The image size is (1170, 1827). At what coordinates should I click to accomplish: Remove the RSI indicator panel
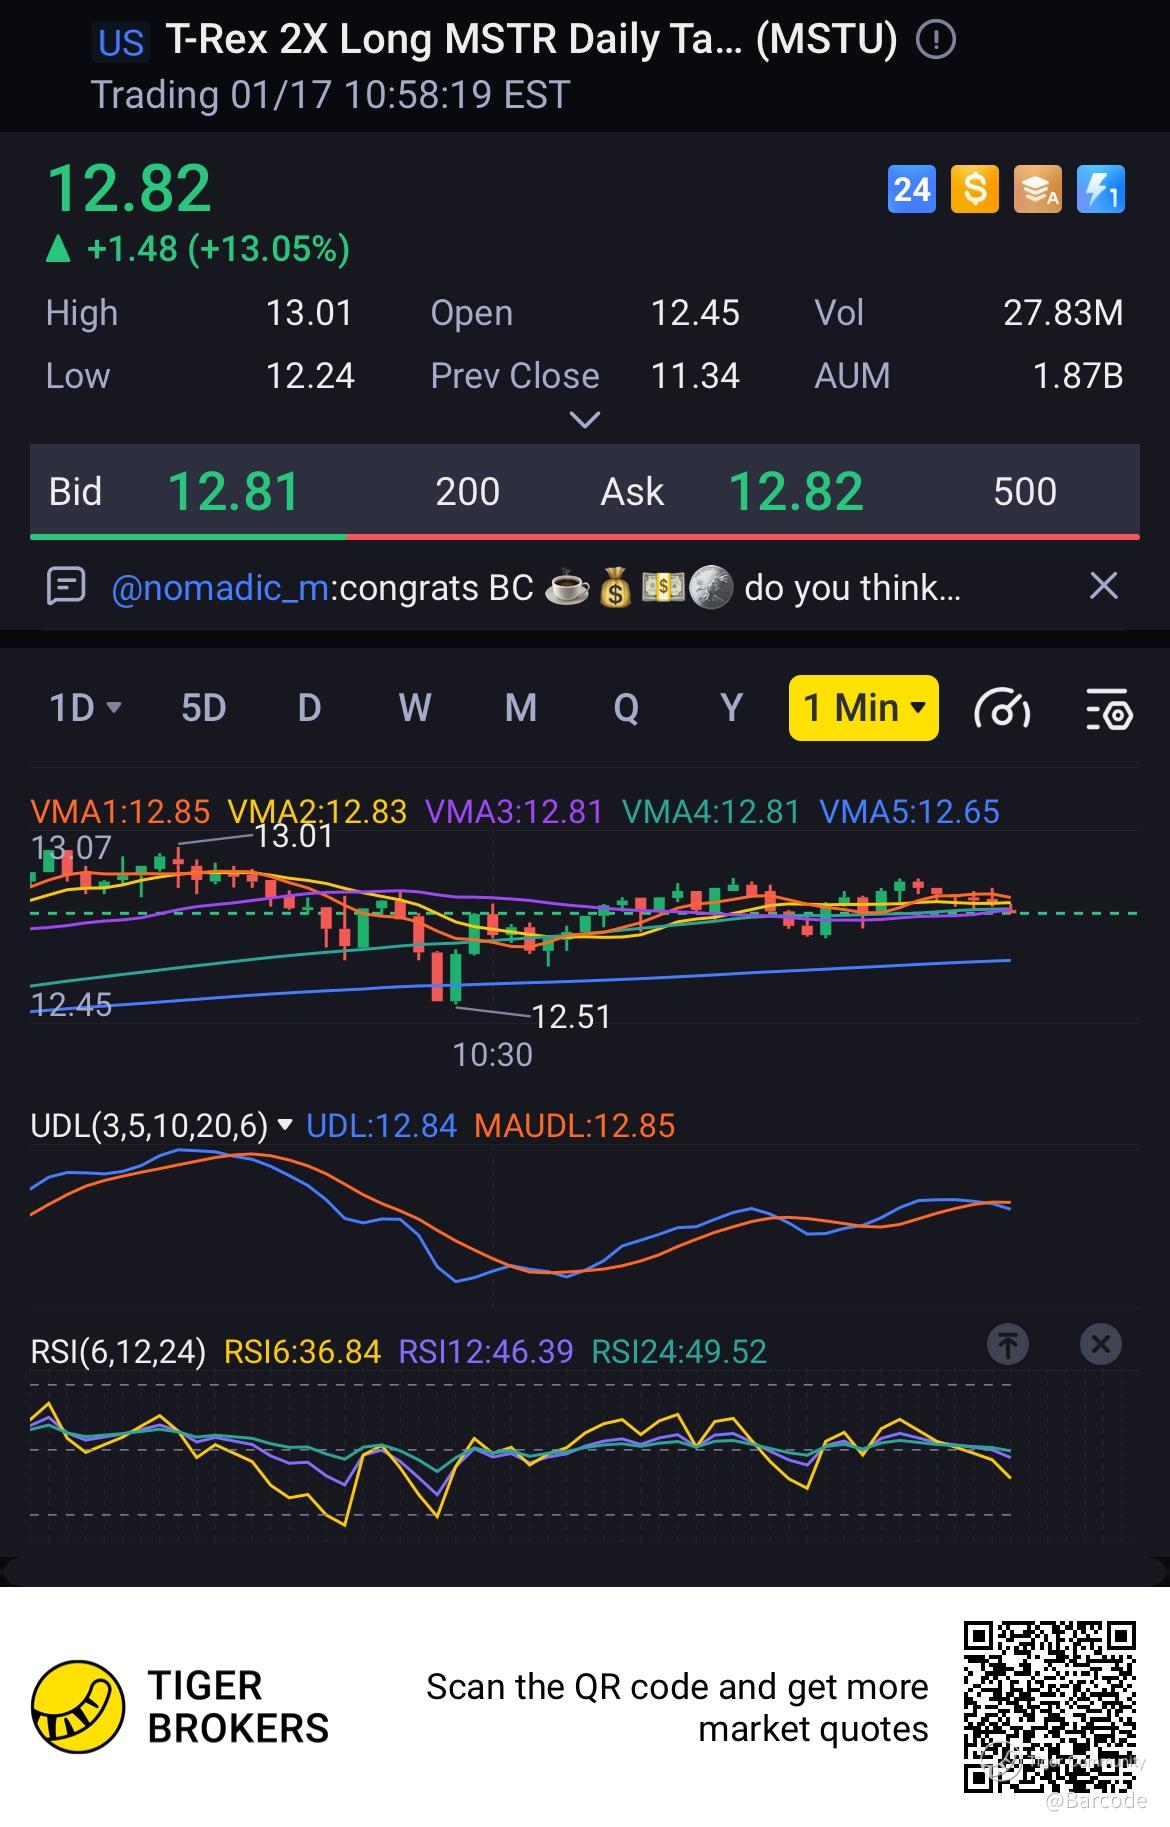point(1101,1344)
